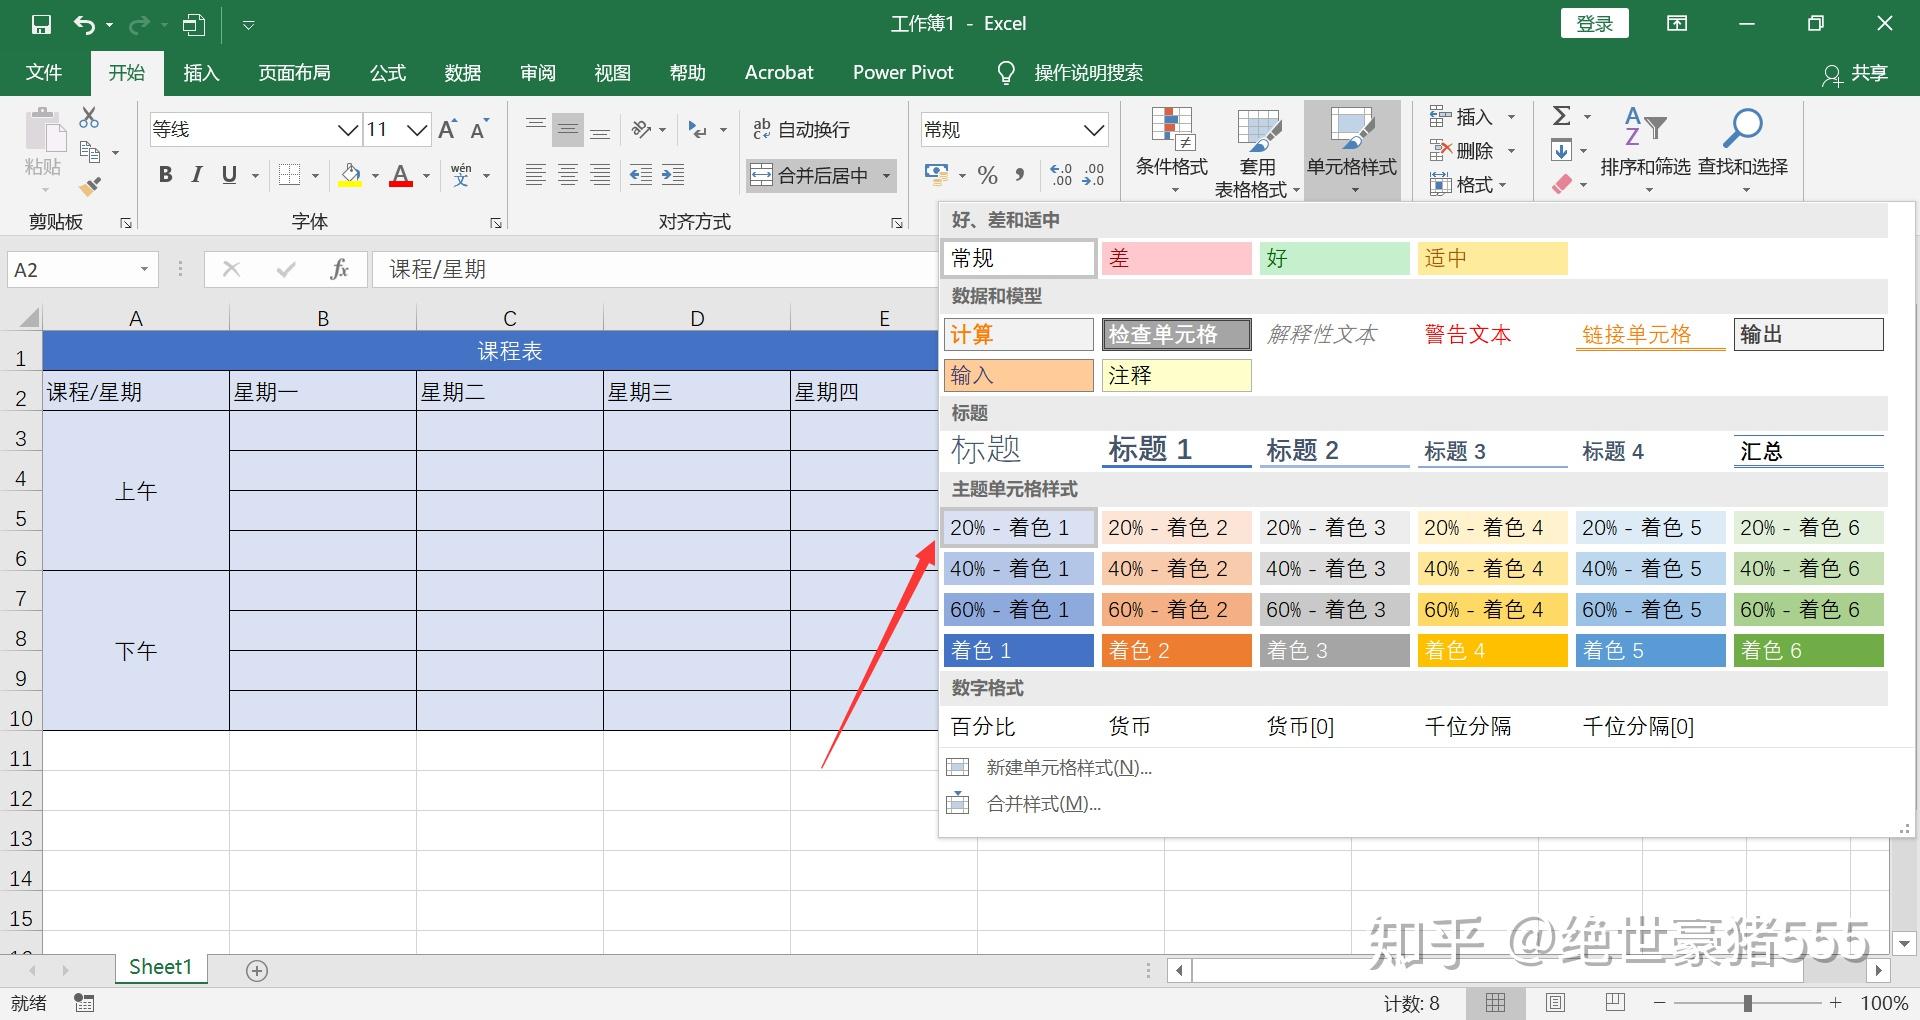Click the 上午 merged cell
The image size is (1920, 1020).
click(x=136, y=491)
